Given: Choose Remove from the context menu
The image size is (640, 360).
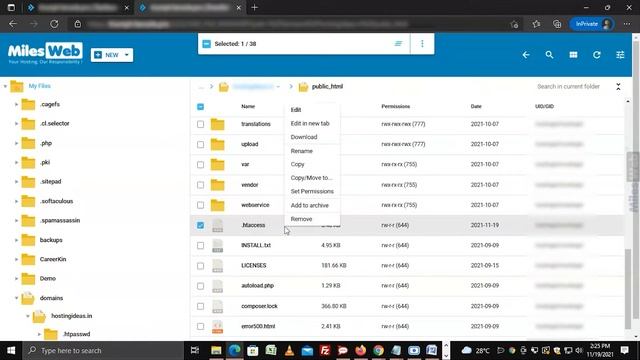Looking at the screenshot, I should [301, 219].
